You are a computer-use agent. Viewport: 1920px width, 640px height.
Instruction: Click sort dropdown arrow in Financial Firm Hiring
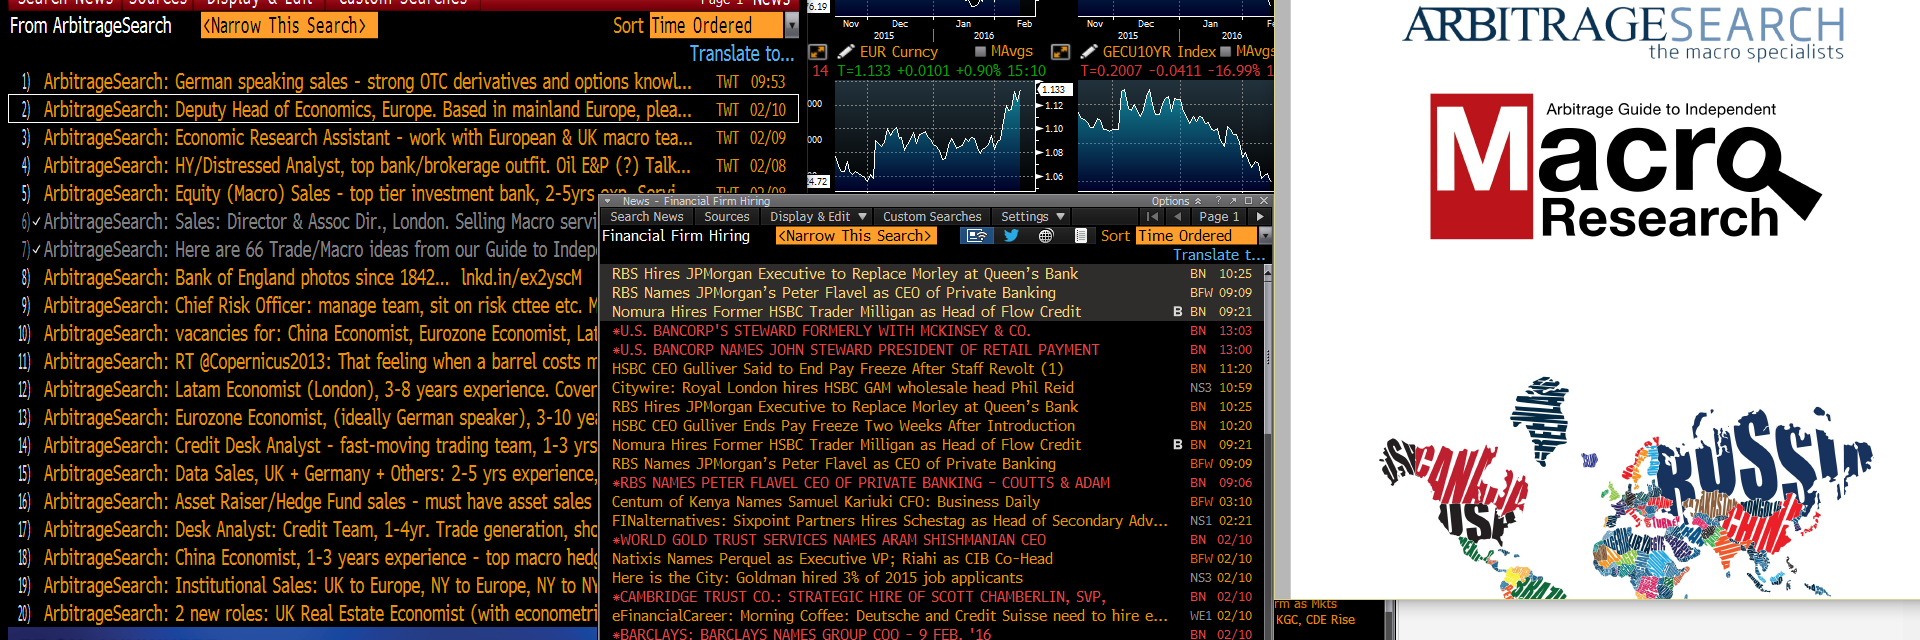coord(1265,236)
